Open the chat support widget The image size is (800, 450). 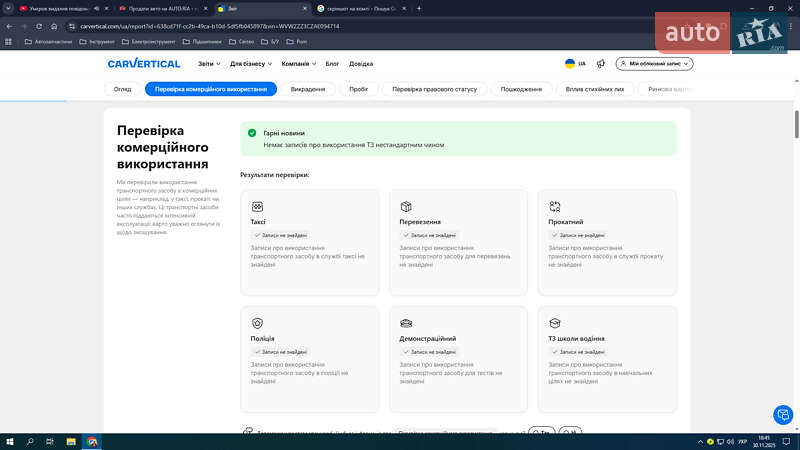tap(783, 415)
